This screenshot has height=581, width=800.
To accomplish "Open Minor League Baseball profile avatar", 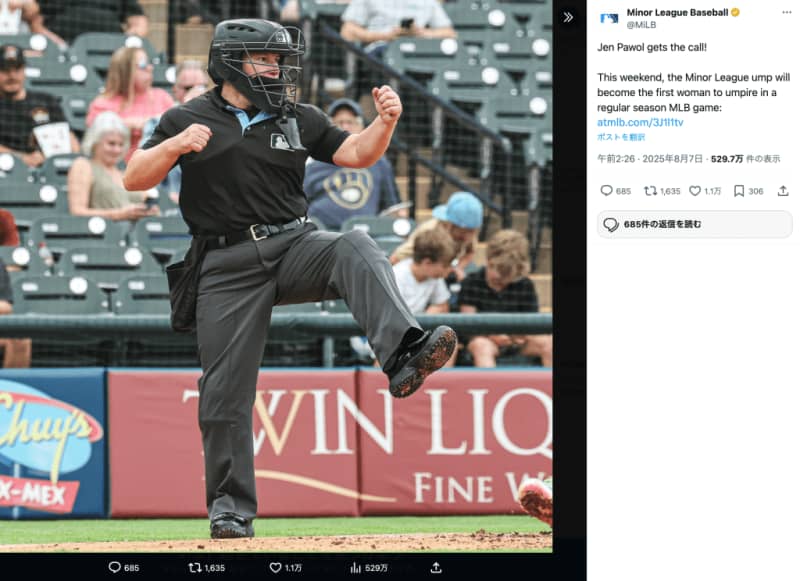I will pos(609,18).
